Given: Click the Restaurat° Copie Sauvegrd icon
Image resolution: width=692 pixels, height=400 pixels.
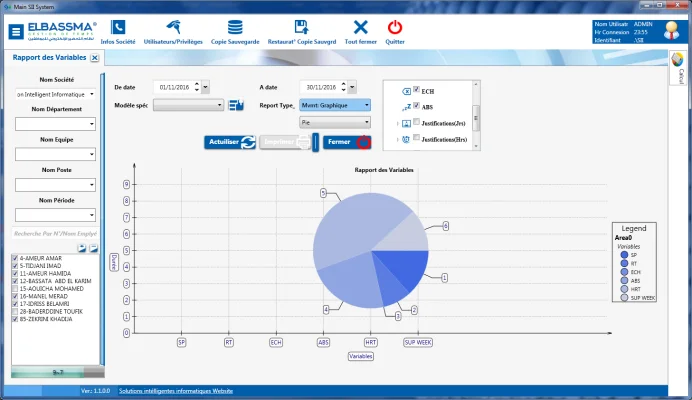Looking at the screenshot, I should tap(300, 28).
